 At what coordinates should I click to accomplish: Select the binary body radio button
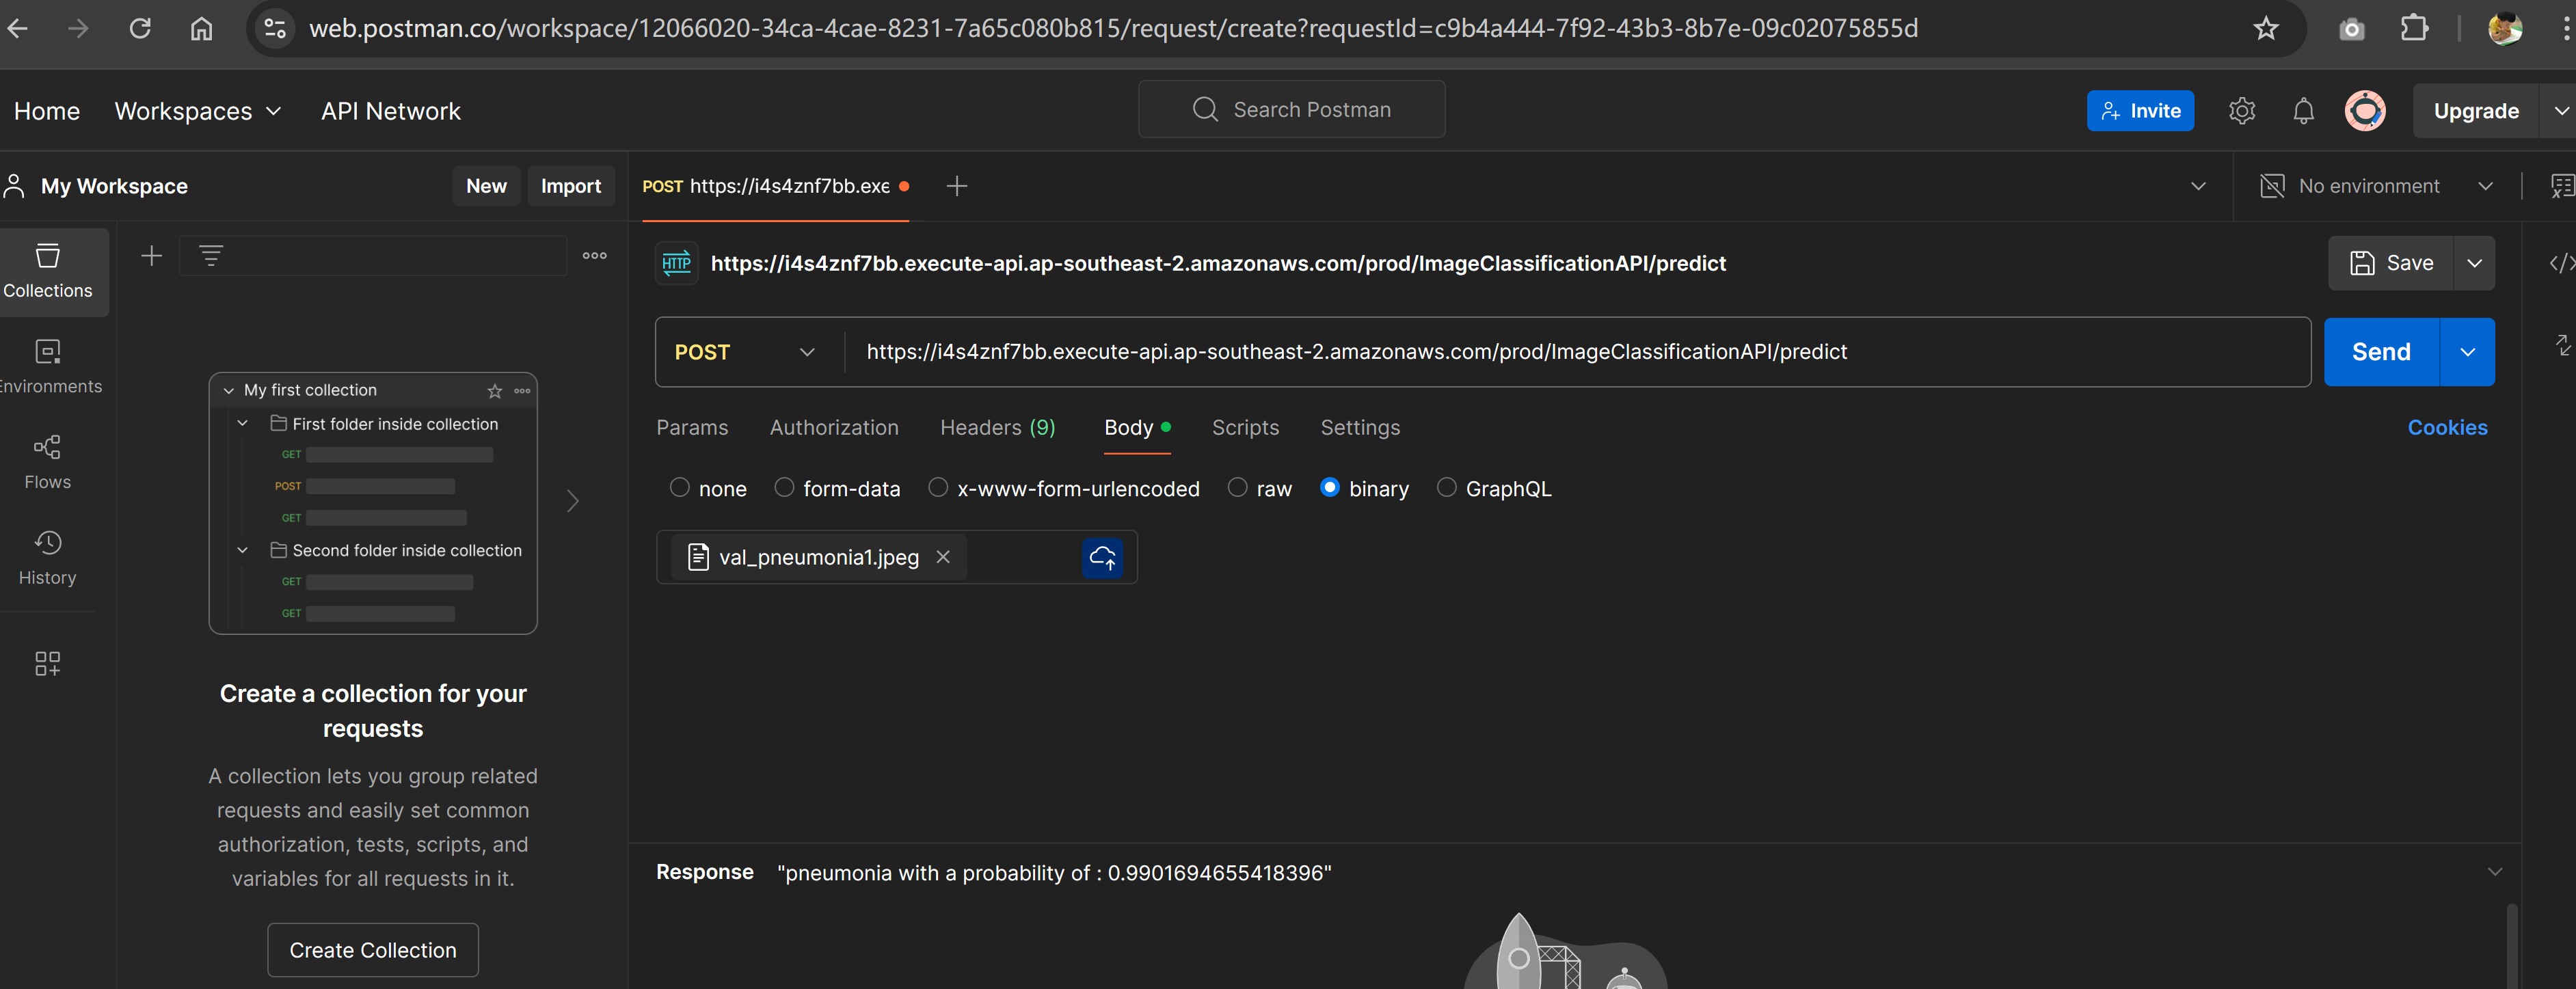(x=1330, y=488)
